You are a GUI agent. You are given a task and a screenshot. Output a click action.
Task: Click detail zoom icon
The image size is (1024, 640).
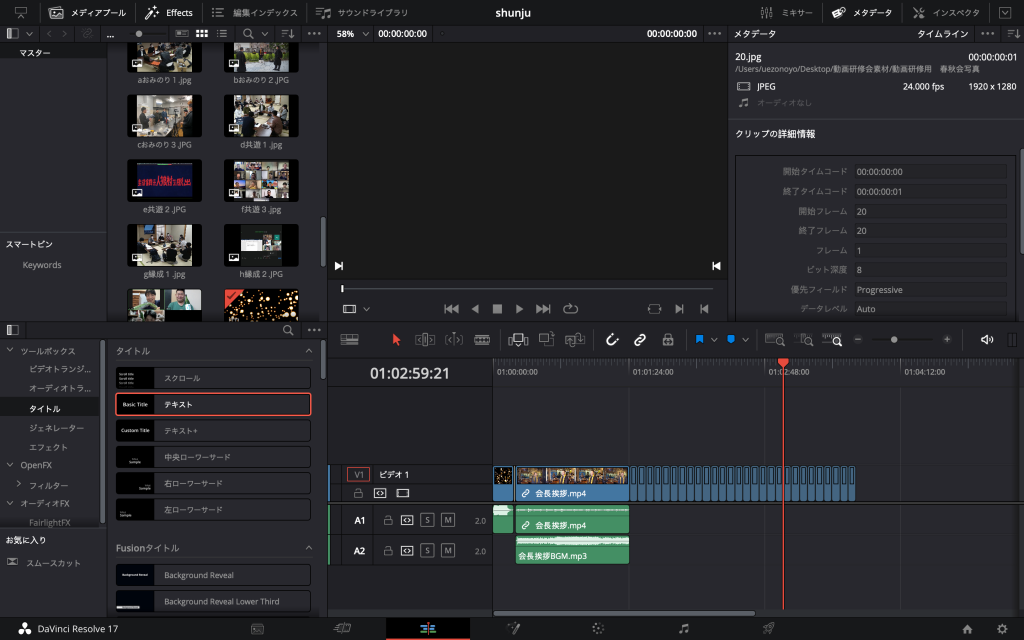pos(803,340)
